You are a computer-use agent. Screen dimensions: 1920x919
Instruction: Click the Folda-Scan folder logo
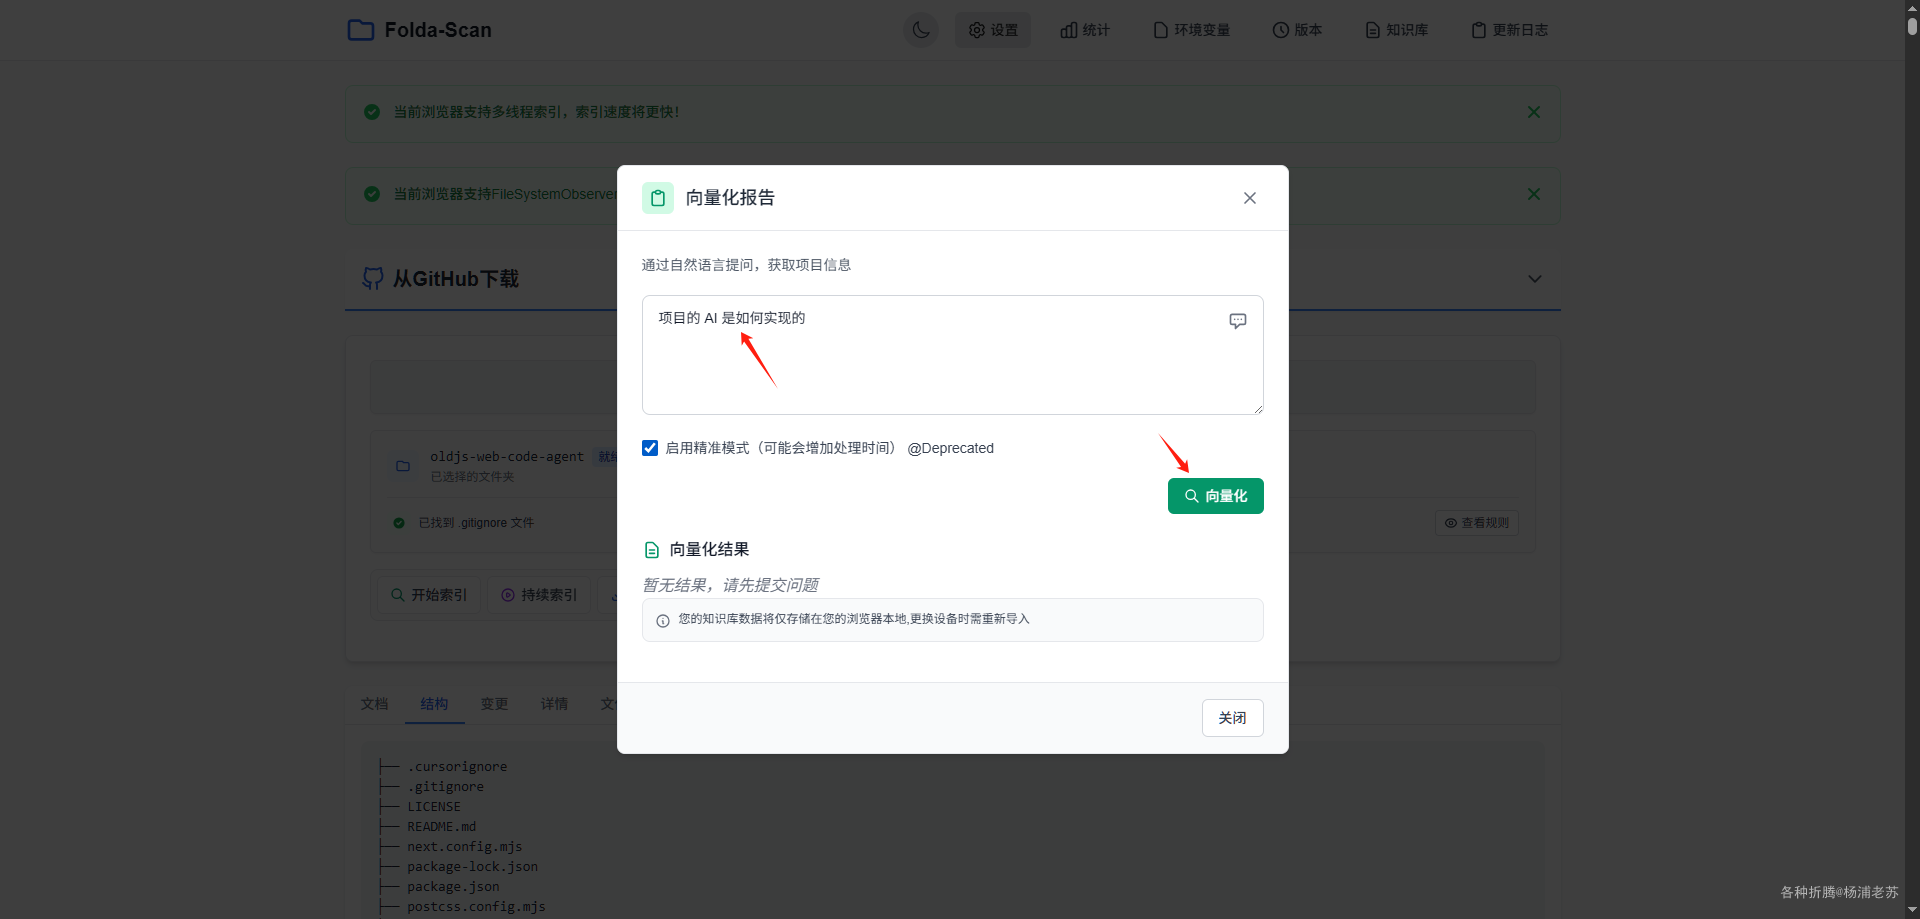coord(361,30)
